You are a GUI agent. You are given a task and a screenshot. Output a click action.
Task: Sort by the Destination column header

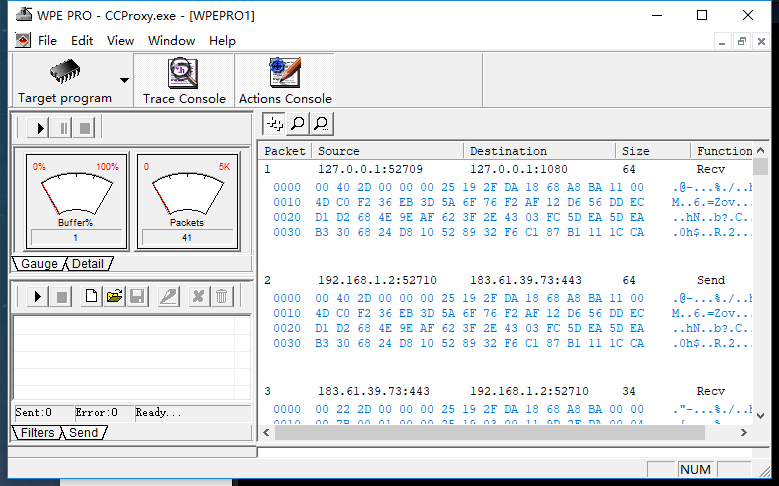[540, 151]
